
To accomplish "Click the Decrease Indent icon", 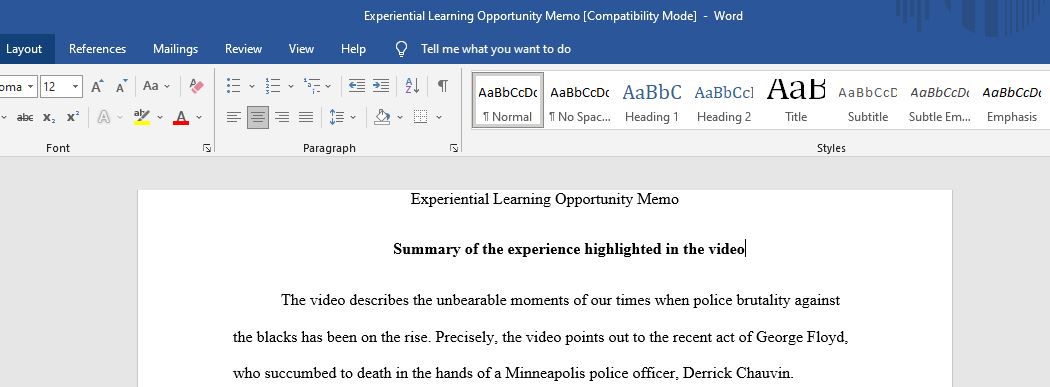I will coord(357,86).
